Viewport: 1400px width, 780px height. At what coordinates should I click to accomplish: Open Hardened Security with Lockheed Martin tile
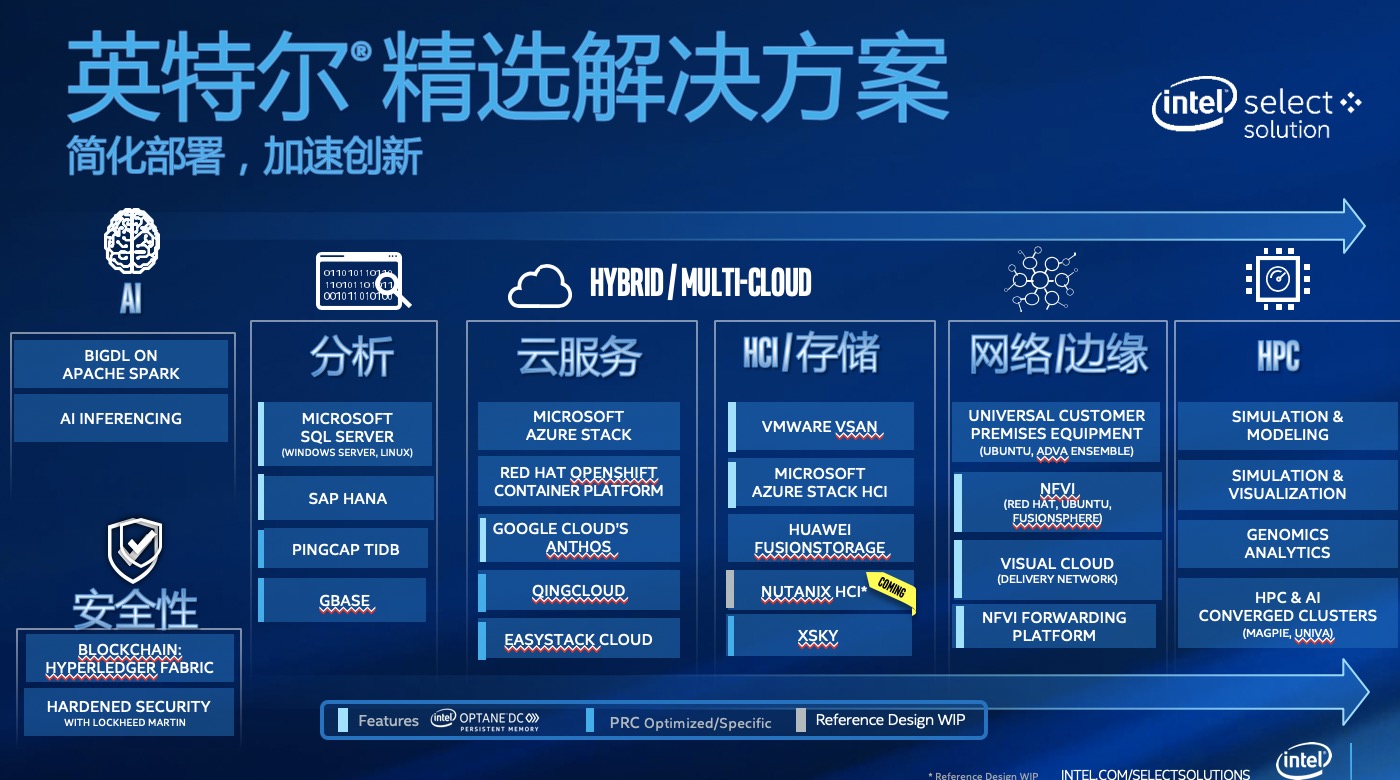click(129, 712)
